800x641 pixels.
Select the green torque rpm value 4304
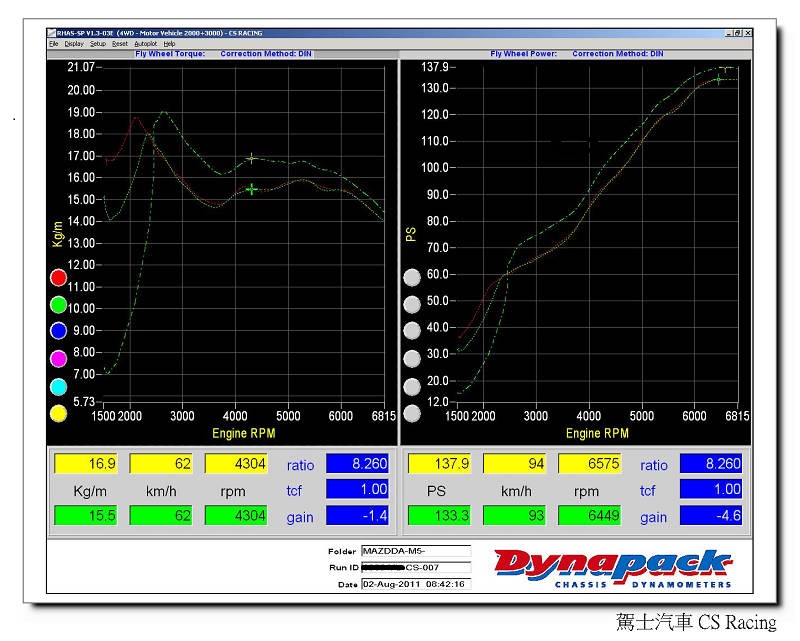236,515
